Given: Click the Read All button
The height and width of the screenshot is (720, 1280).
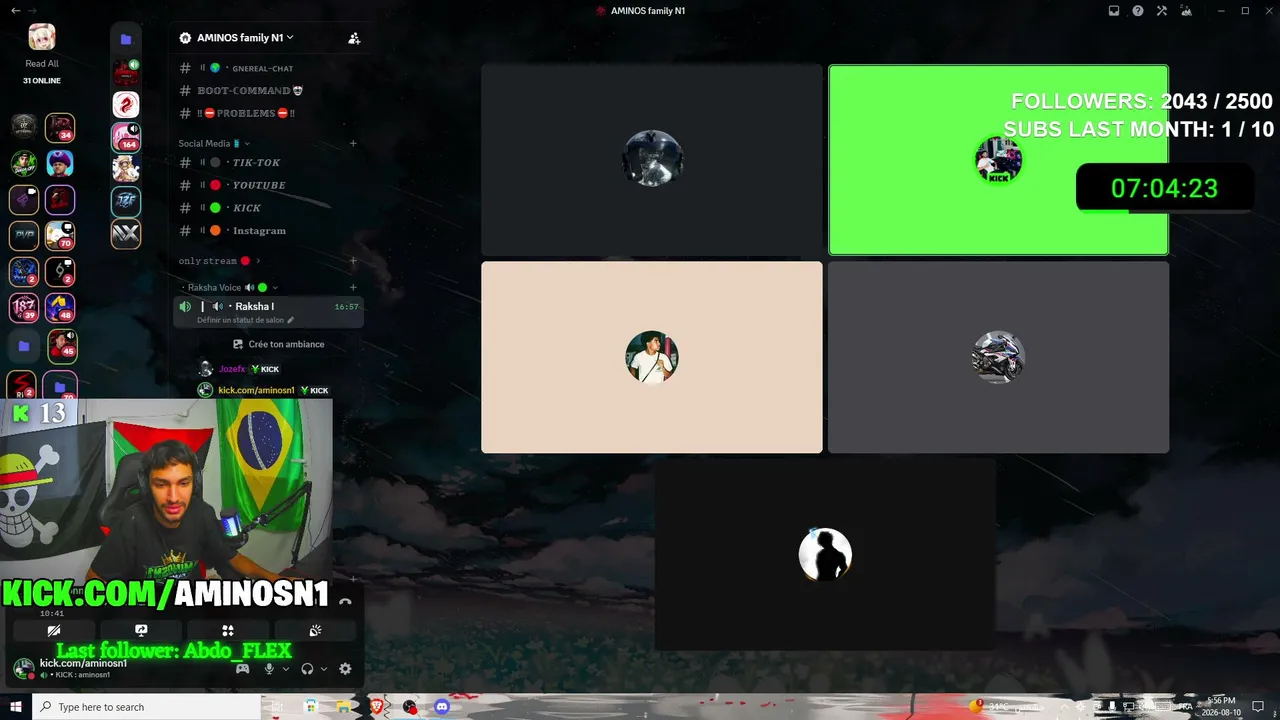Looking at the screenshot, I should click(x=42, y=64).
